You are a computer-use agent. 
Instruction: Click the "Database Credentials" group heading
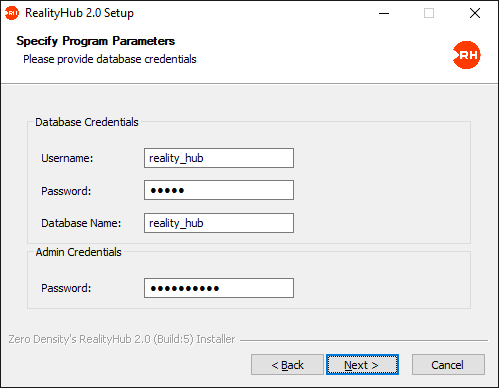[87, 122]
